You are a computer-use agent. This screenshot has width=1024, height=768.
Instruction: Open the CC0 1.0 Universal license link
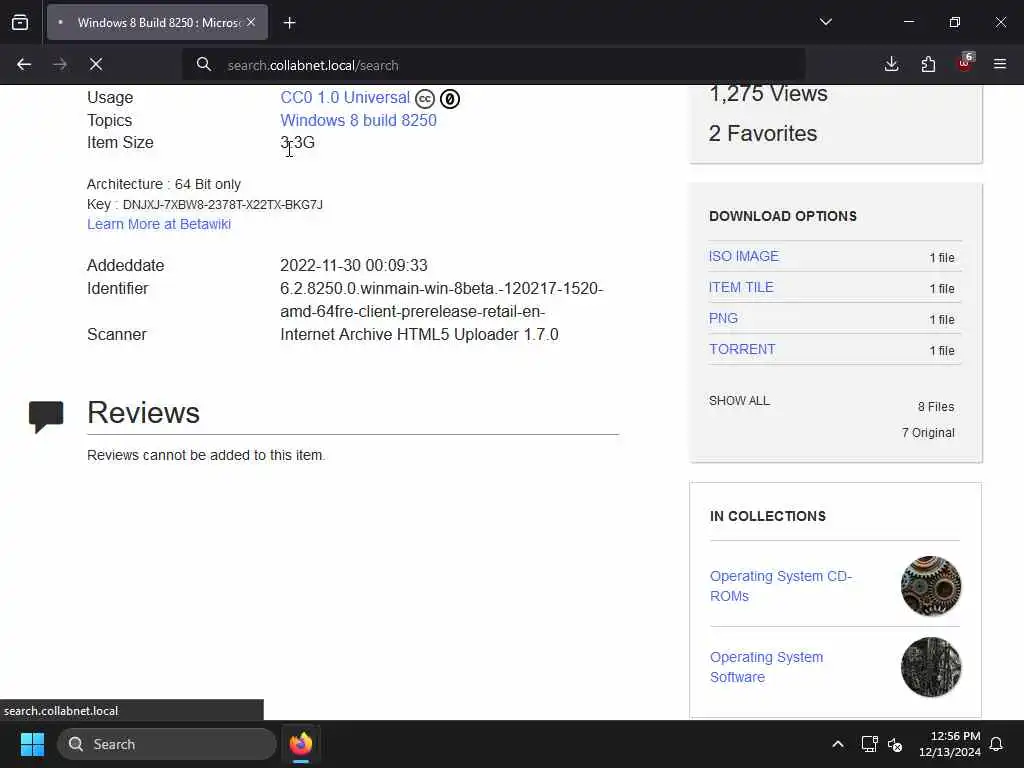[x=345, y=97]
